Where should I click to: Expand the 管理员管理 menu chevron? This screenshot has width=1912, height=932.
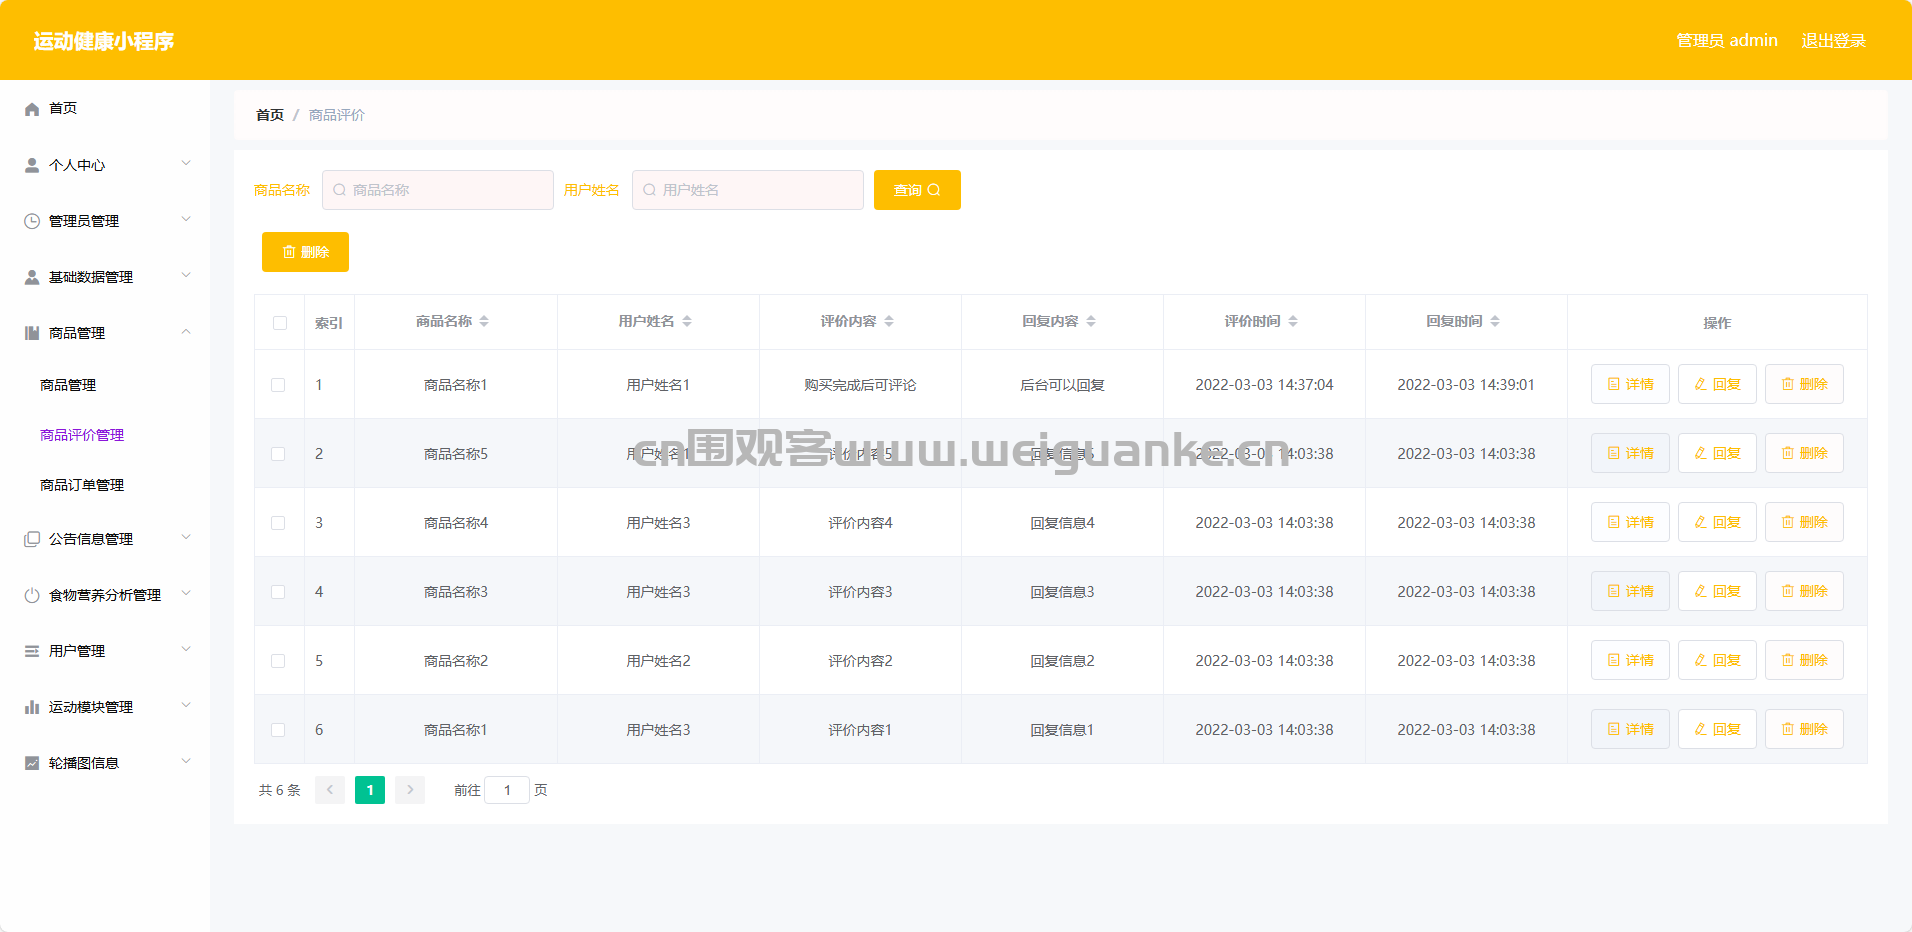[x=186, y=219]
